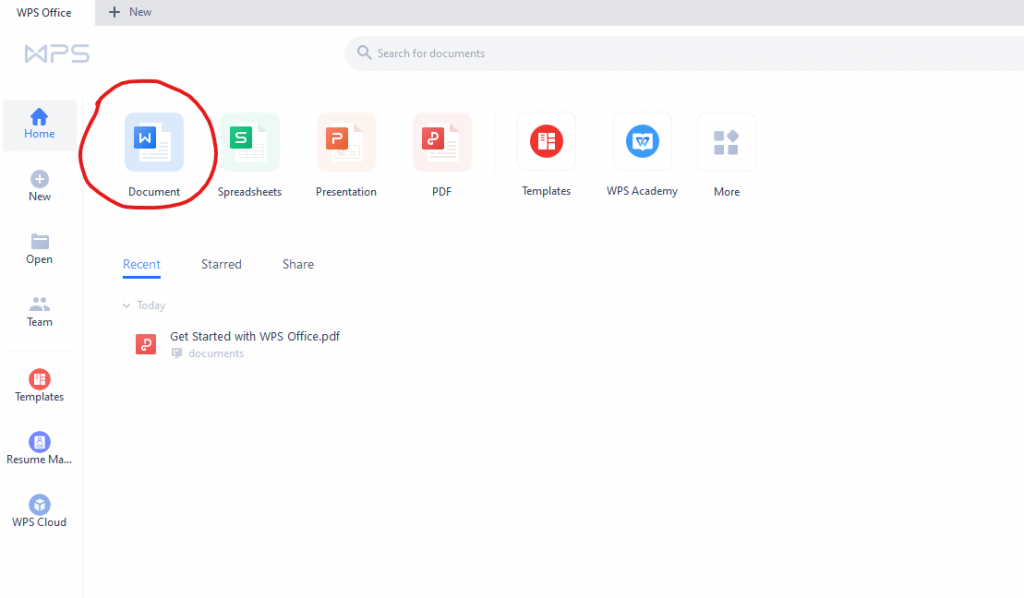Open the folder icon labeled Open
Screen dimensions: 1024x598
(39, 242)
